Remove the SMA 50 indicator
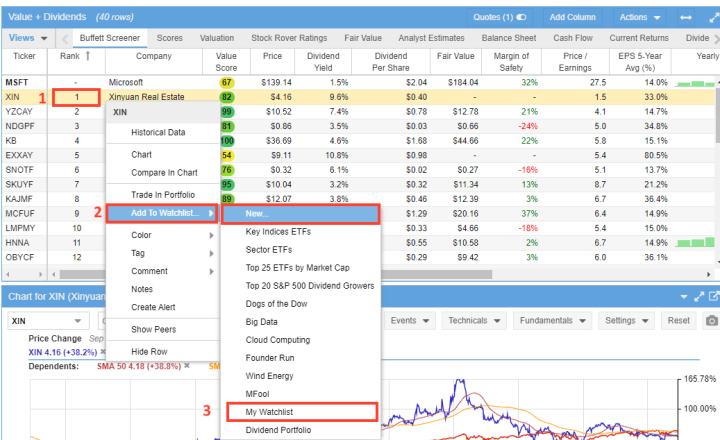The image size is (720, 440). (187, 366)
